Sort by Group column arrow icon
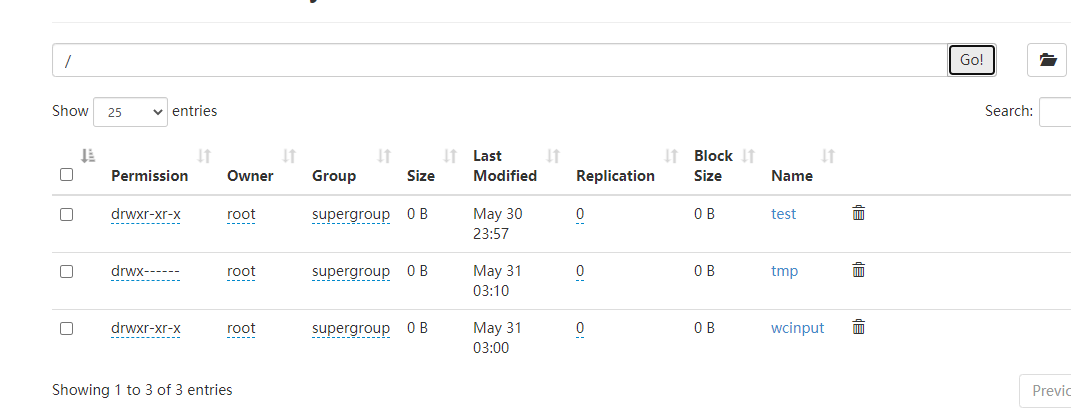This screenshot has width=1071, height=415. tap(384, 156)
